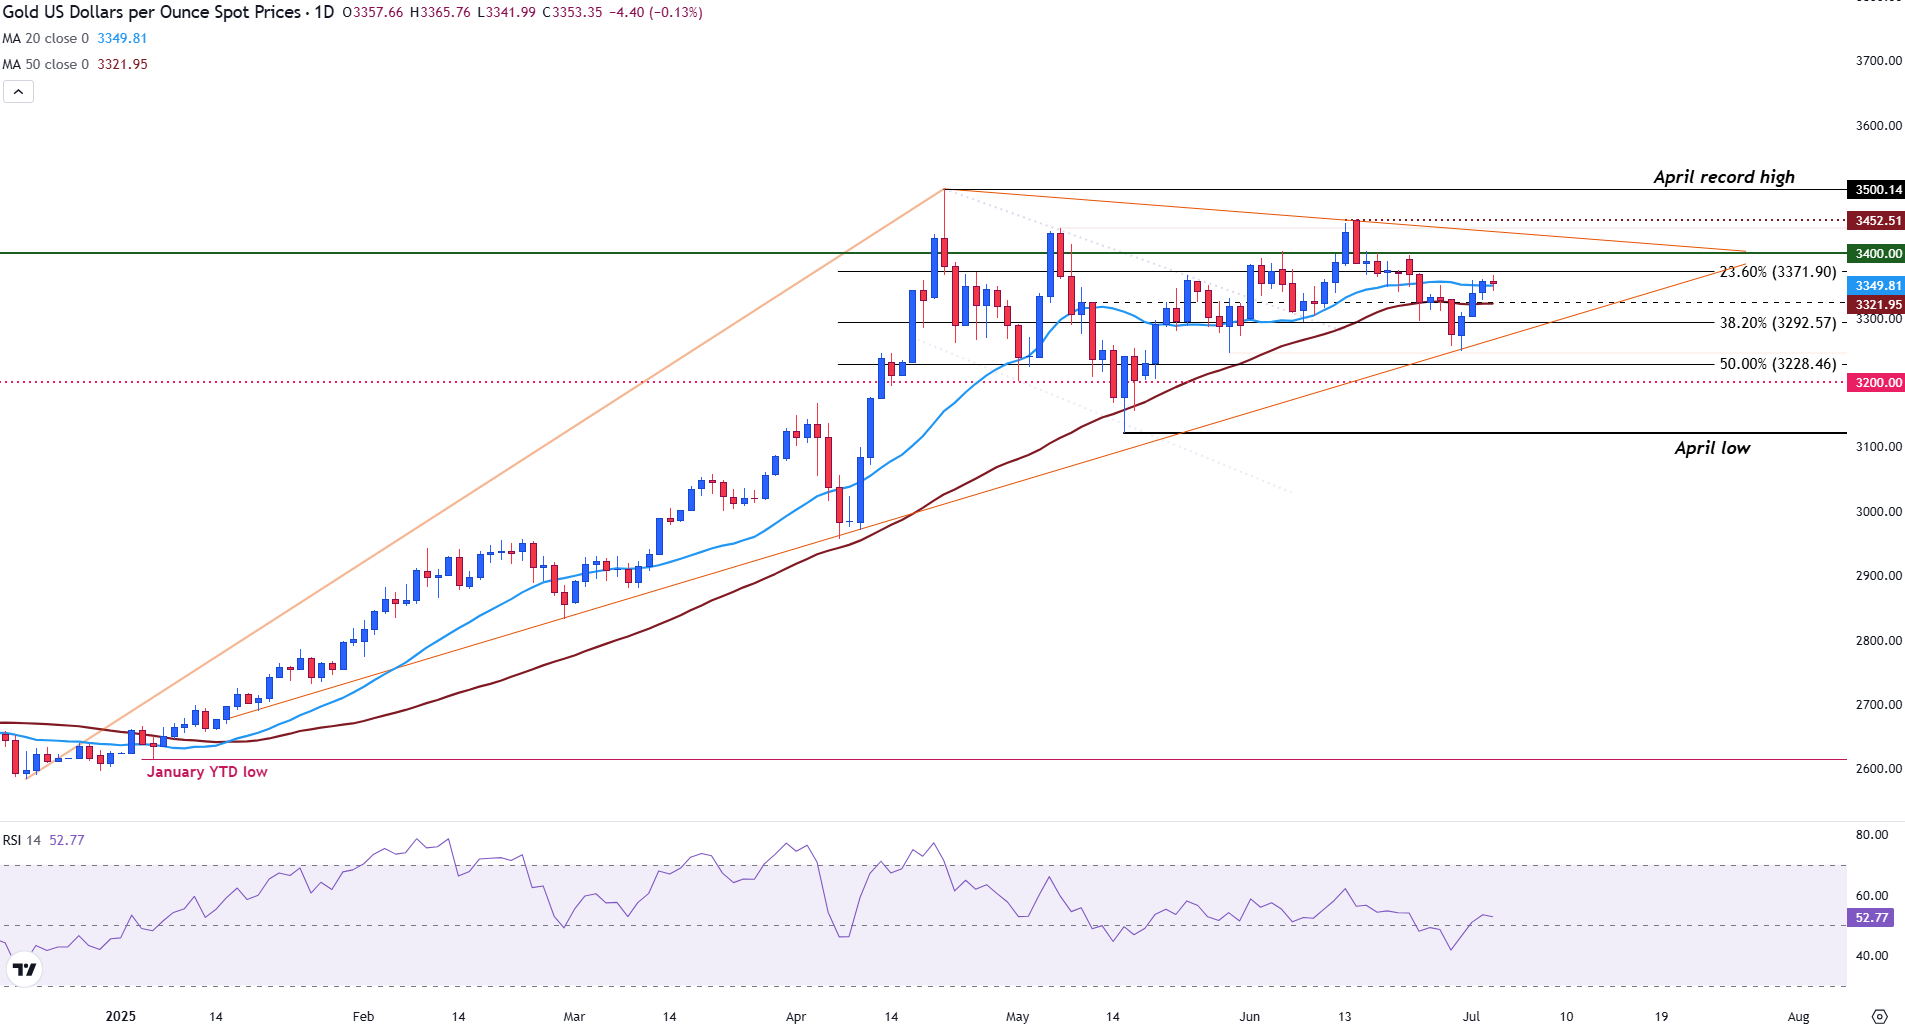Screen dimensions: 1905x1028
Task: Click the Feb label on time axis
Action: pos(363,1016)
